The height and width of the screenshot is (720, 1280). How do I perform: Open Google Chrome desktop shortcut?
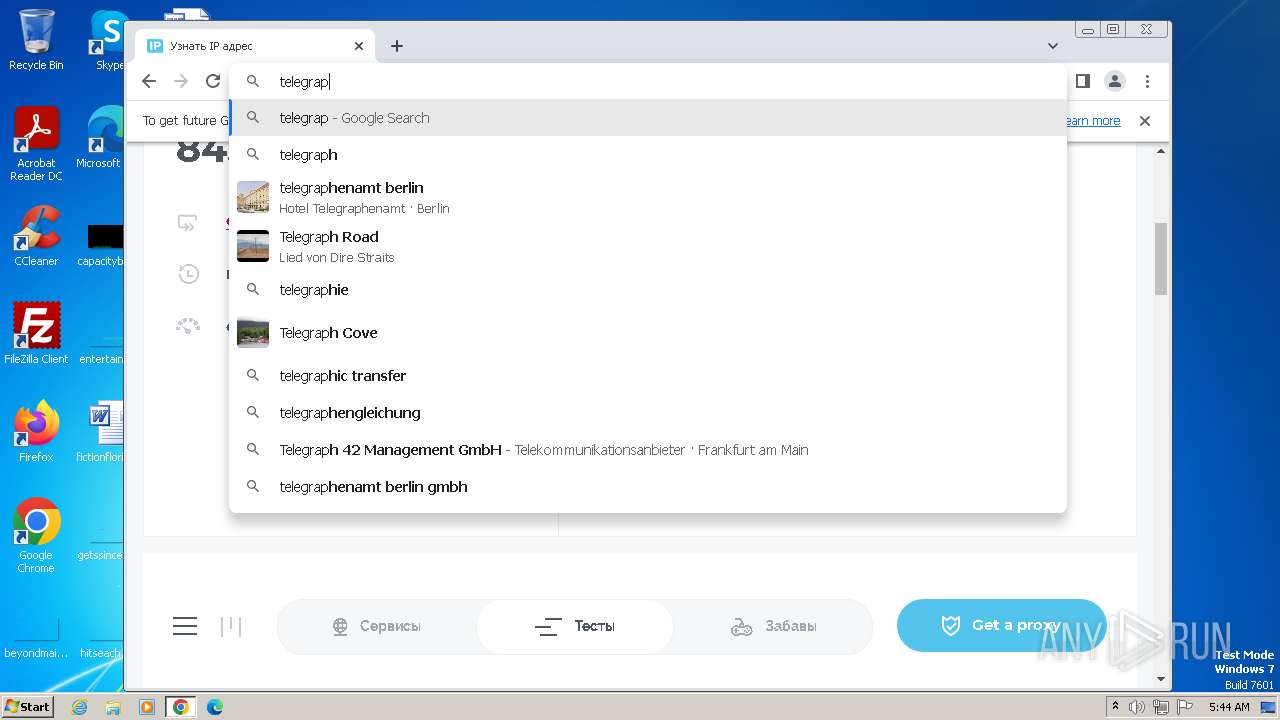point(36,535)
